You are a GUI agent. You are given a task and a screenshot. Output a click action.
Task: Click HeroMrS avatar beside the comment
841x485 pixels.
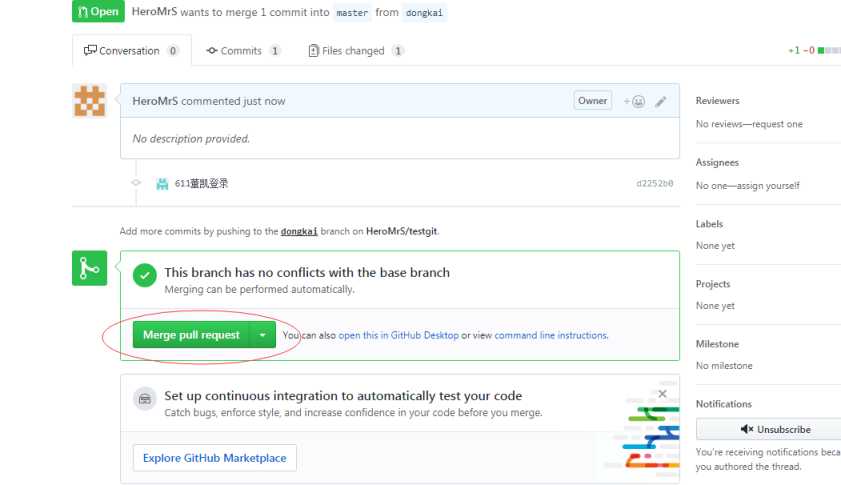click(90, 101)
